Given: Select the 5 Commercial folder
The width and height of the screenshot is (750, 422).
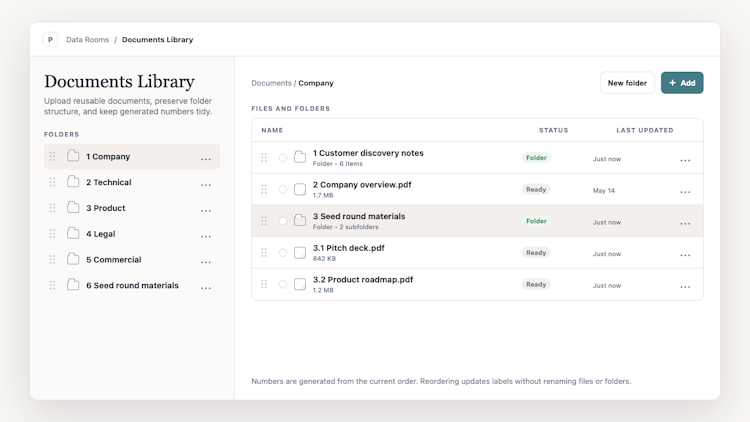Looking at the screenshot, I should coord(132,260).
